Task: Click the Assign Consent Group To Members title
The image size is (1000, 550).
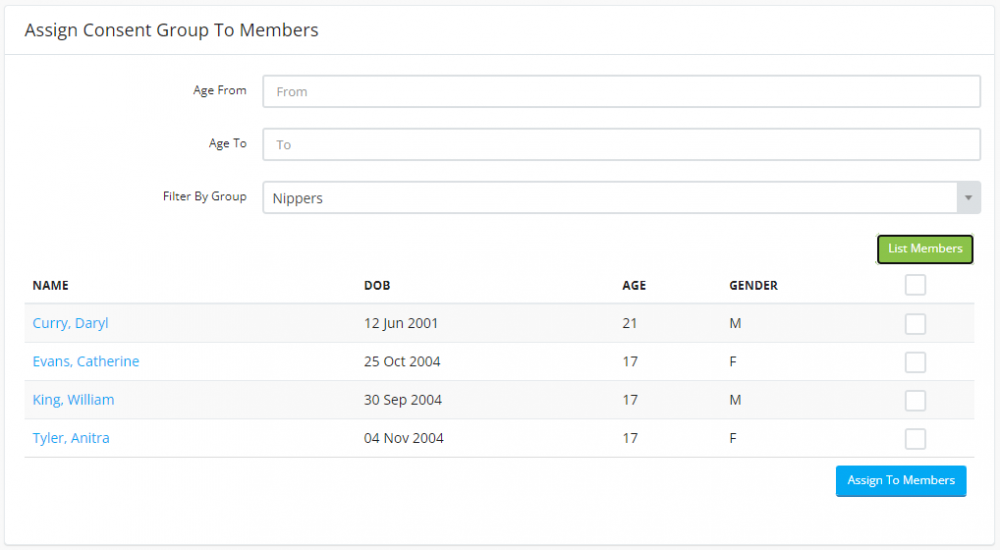Action: [172, 30]
